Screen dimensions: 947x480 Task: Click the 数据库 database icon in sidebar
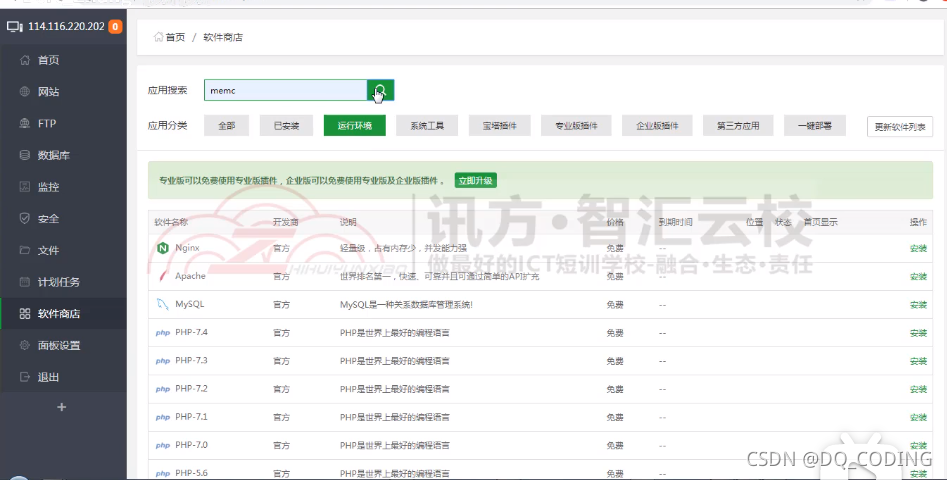coord(25,155)
